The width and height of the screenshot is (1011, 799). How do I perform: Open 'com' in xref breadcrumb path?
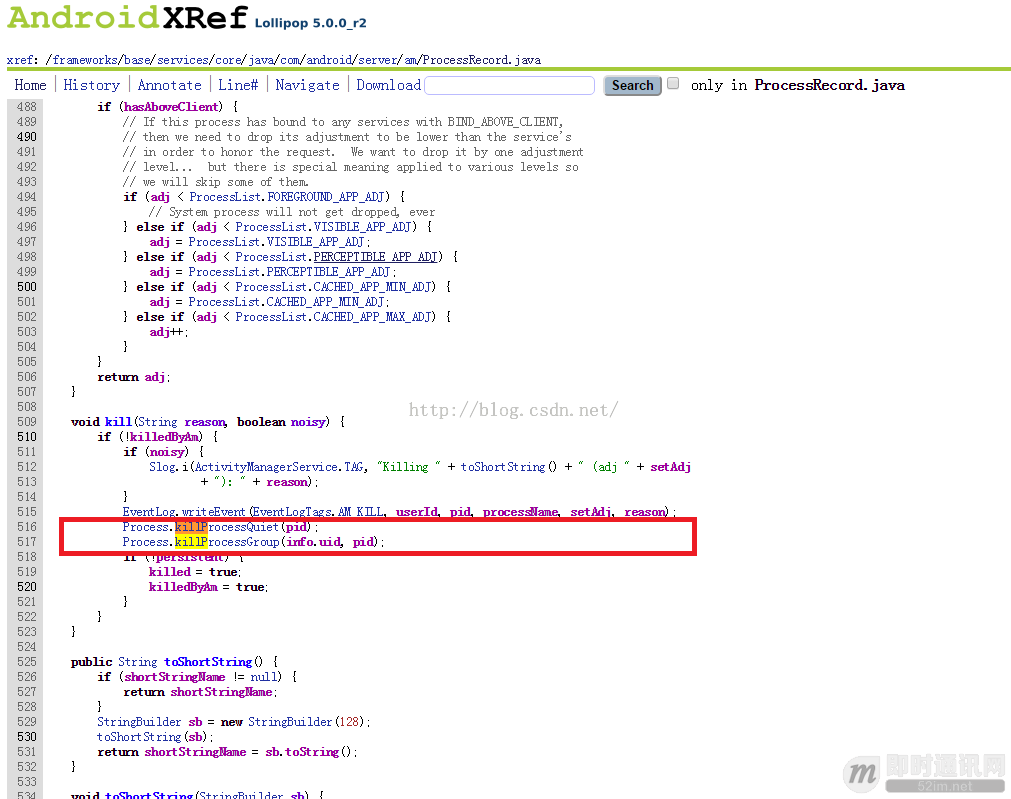pyautogui.click(x=290, y=60)
